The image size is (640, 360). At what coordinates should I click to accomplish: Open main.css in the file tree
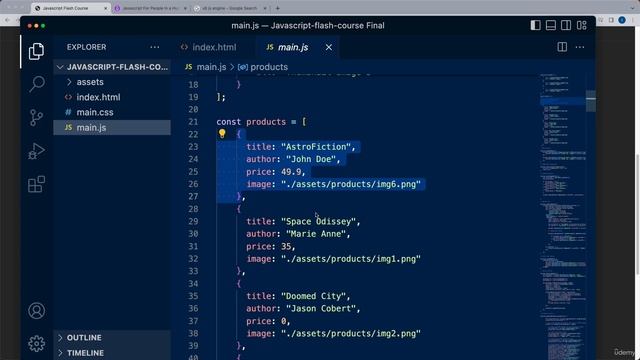(112, 112)
